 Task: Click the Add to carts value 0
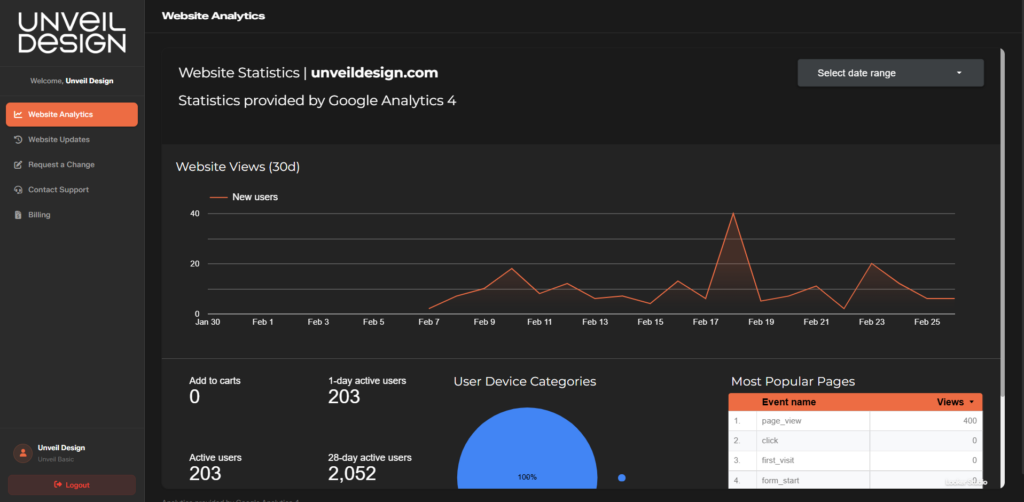tap(195, 396)
